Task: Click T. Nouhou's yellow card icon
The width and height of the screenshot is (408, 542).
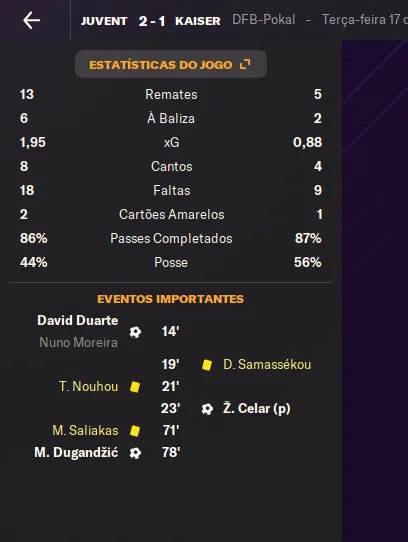Action: tap(135, 387)
